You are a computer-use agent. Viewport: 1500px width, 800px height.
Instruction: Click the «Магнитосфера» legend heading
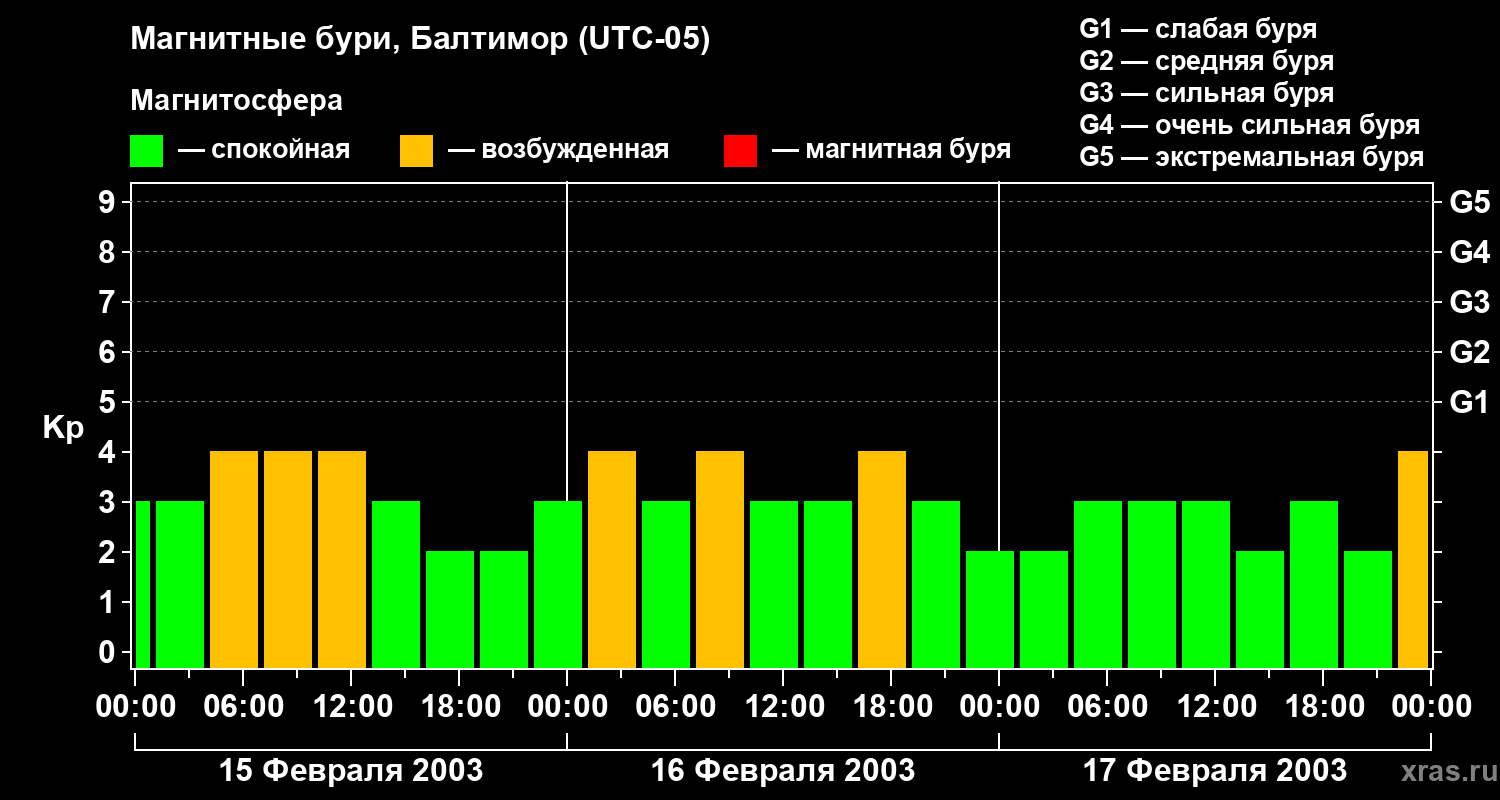click(237, 101)
